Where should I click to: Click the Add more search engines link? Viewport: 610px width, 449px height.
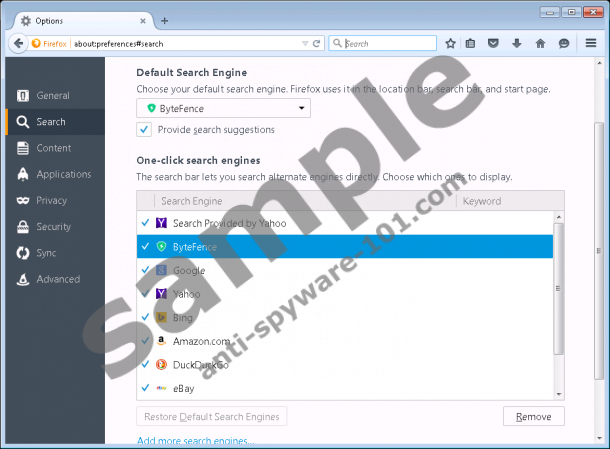pos(195,441)
